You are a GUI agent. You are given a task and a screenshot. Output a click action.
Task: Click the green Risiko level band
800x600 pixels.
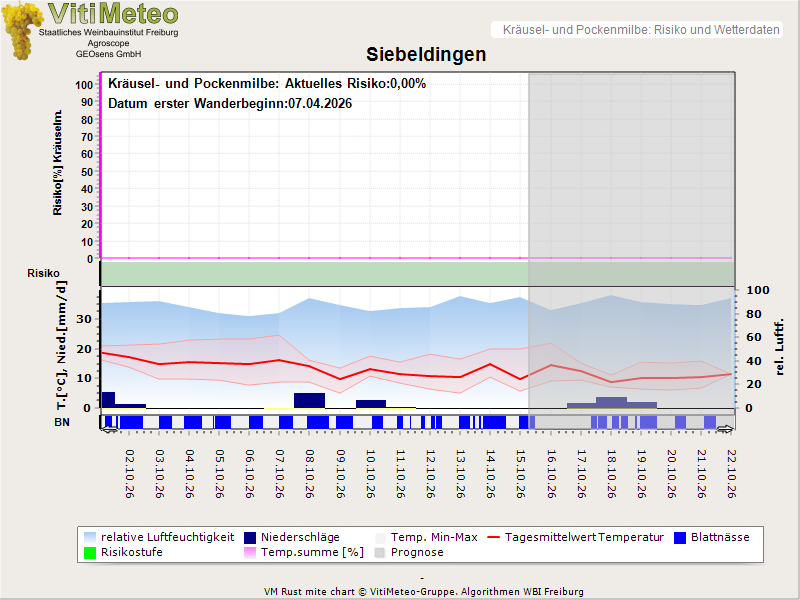[417, 273]
